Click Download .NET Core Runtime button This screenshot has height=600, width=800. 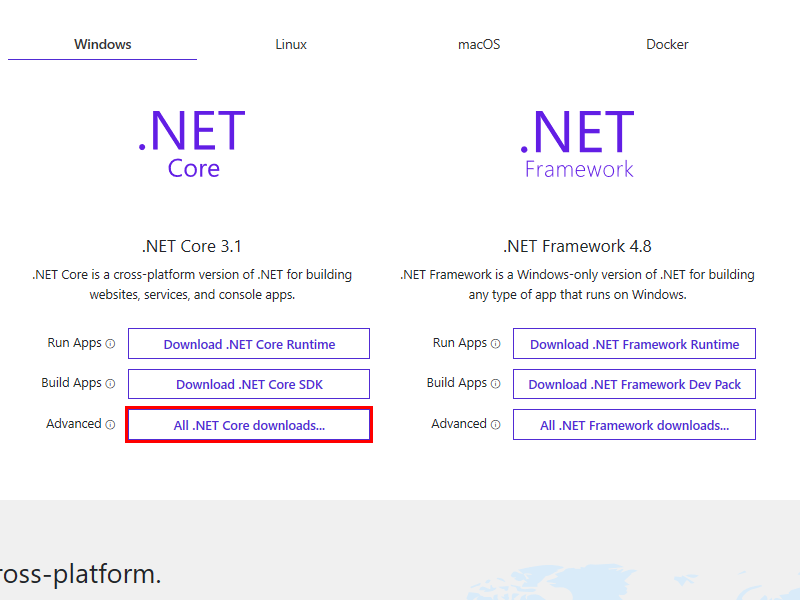pos(249,344)
